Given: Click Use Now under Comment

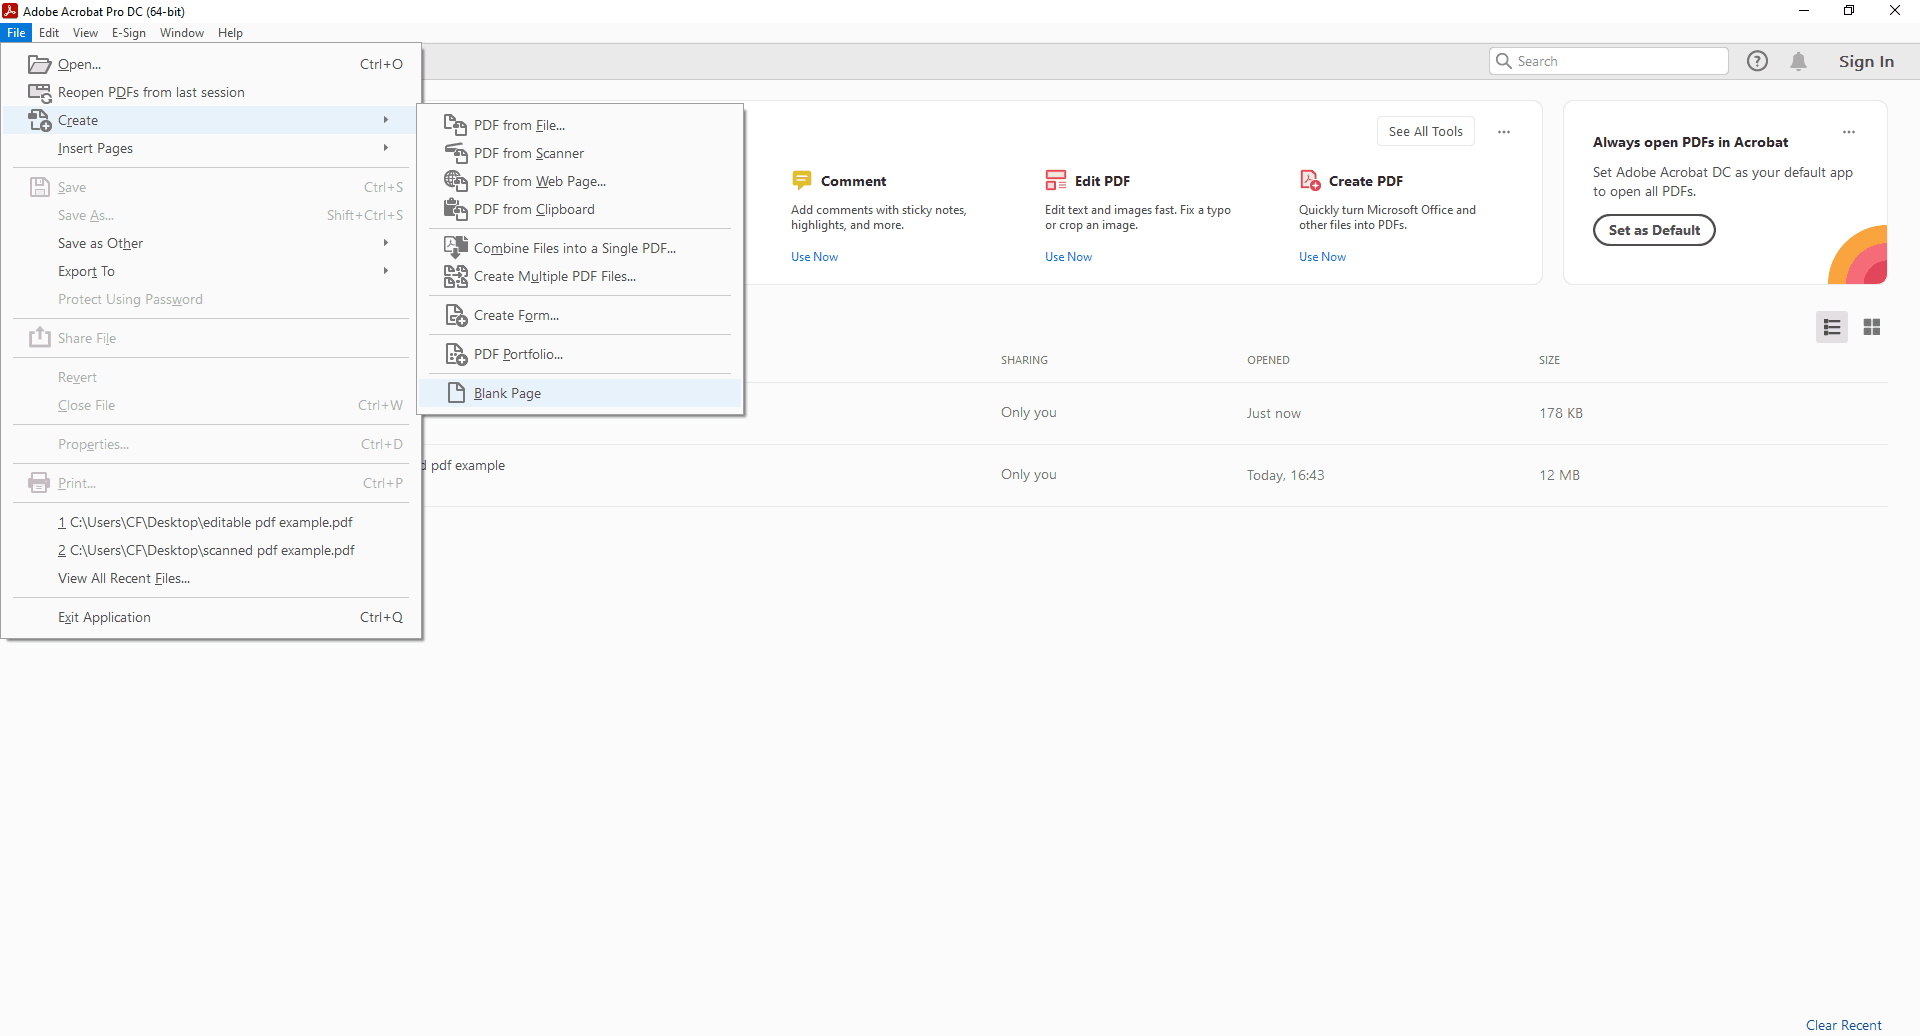Looking at the screenshot, I should tap(814, 257).
